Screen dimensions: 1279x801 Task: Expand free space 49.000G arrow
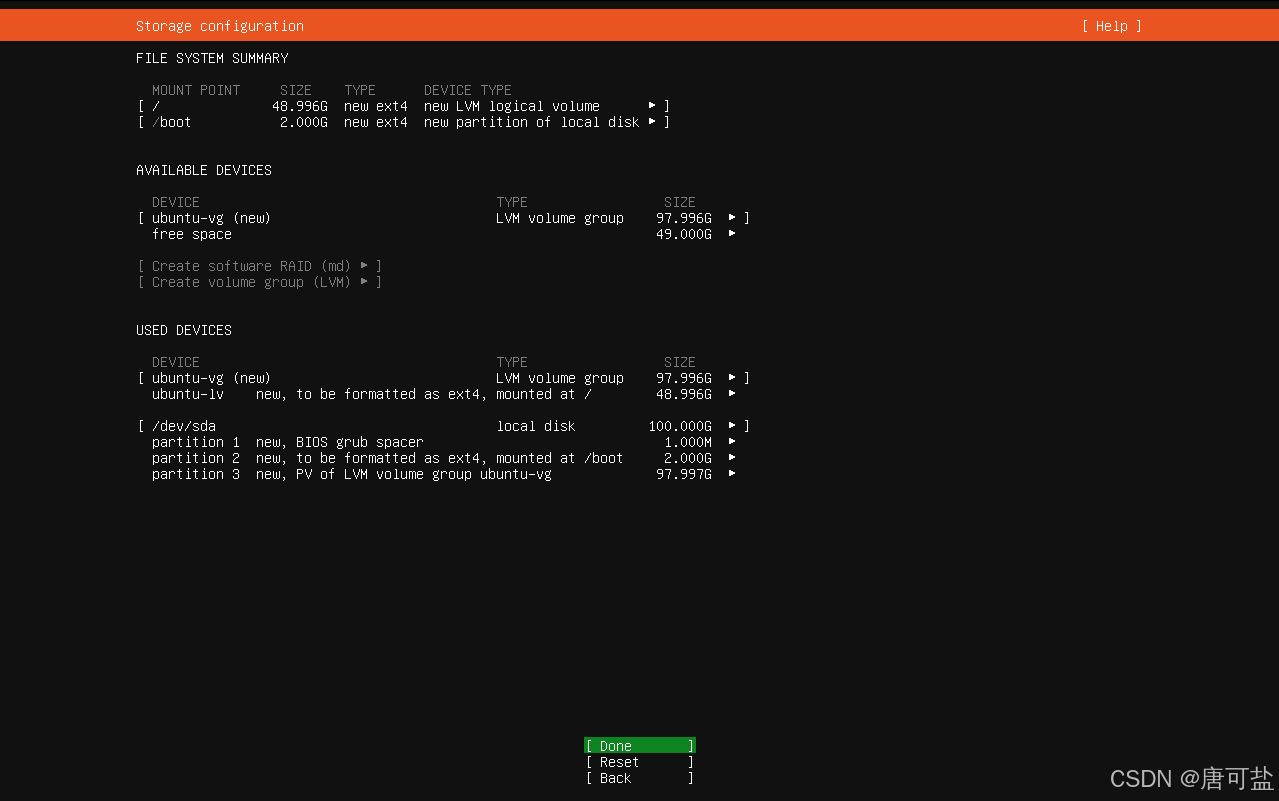pyautogui.click(x=732, y=234)
